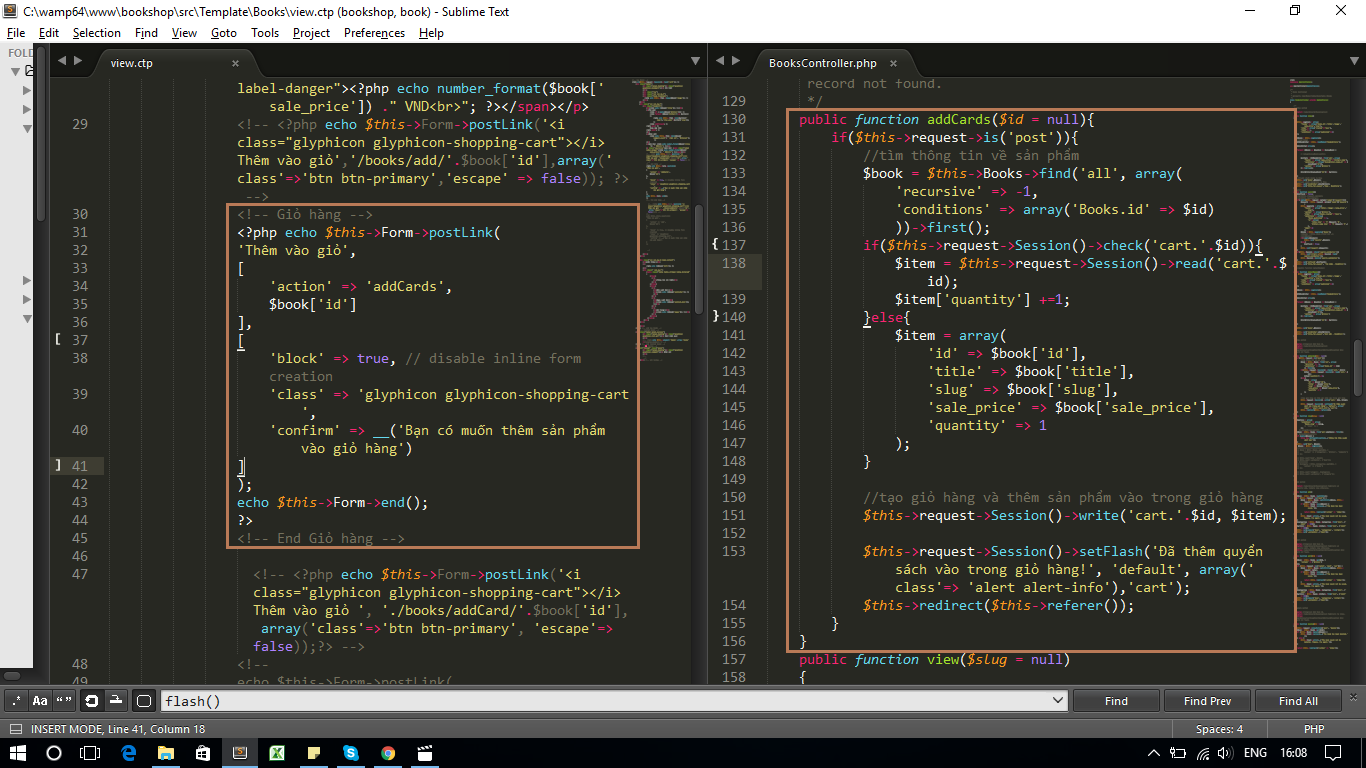The height and width of the screenshot is (768, 1366).
Task: Toggle highlight matches button
Action: (144, 701)
